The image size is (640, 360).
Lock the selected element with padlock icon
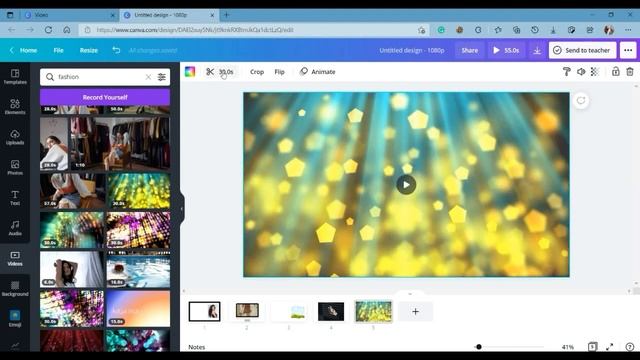pyautogui.click(x=616, y=71)
